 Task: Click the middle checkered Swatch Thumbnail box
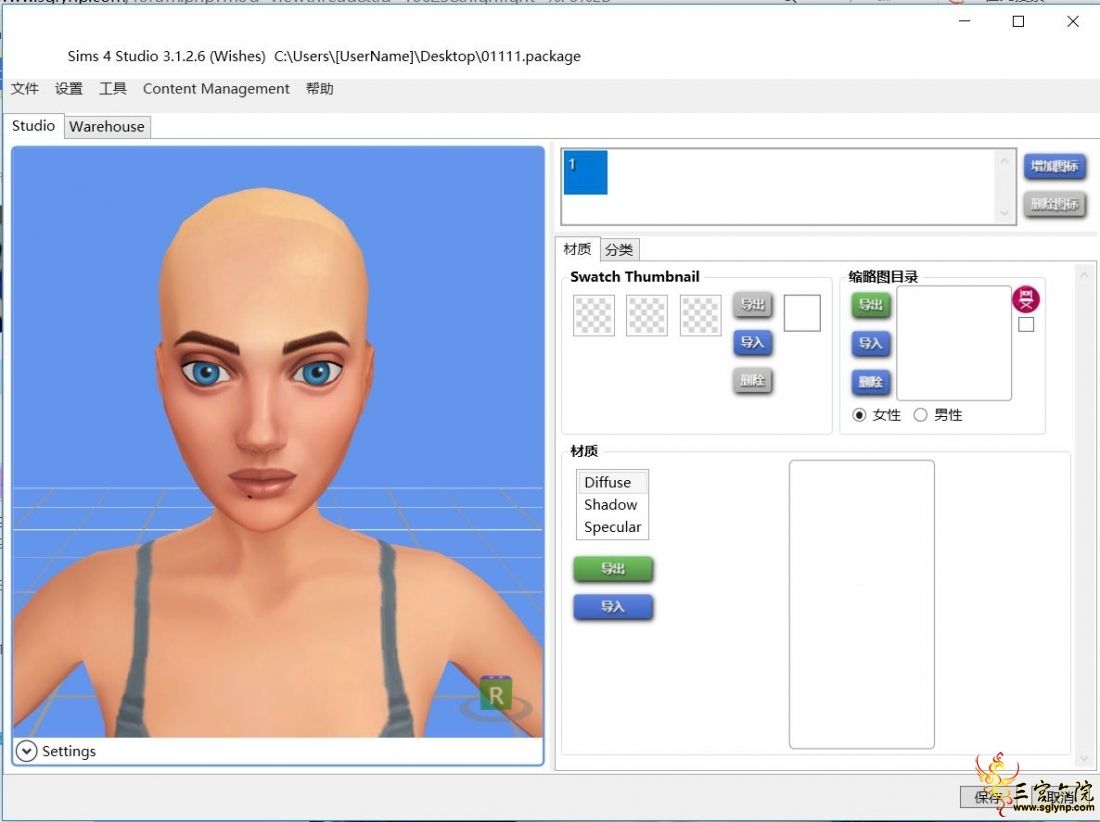point(647,315)
